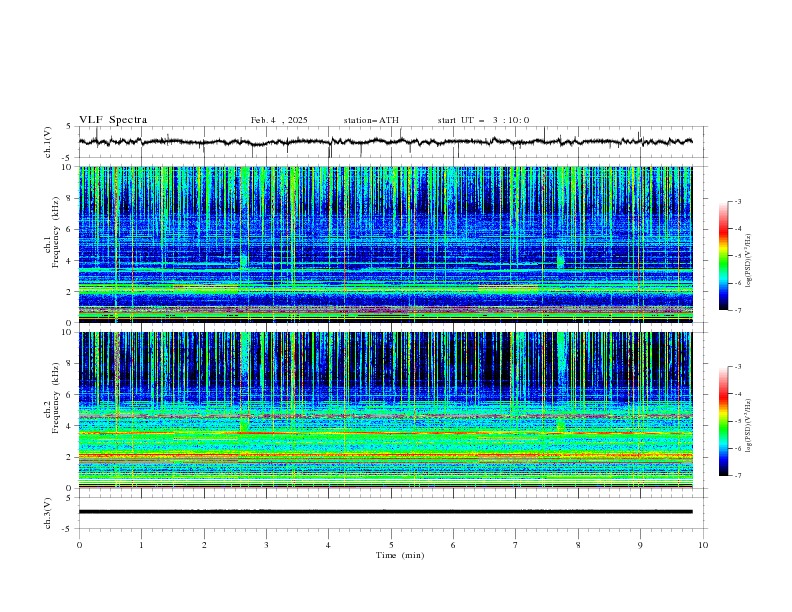This screenshot has height=612, width=792.
Task: Click the ch.1 colorbar log(PSD) label
Action: tap(748, 261)
